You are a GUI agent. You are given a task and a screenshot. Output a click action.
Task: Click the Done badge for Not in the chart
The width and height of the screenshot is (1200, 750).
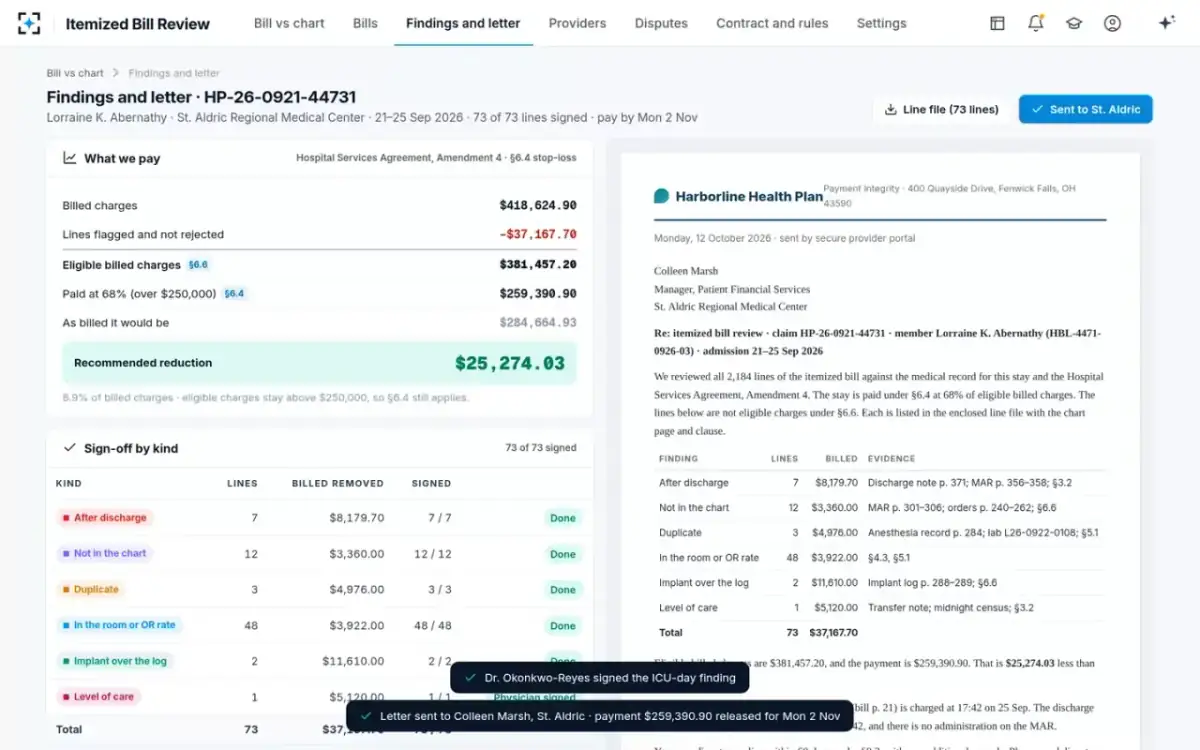click(563, 554)
